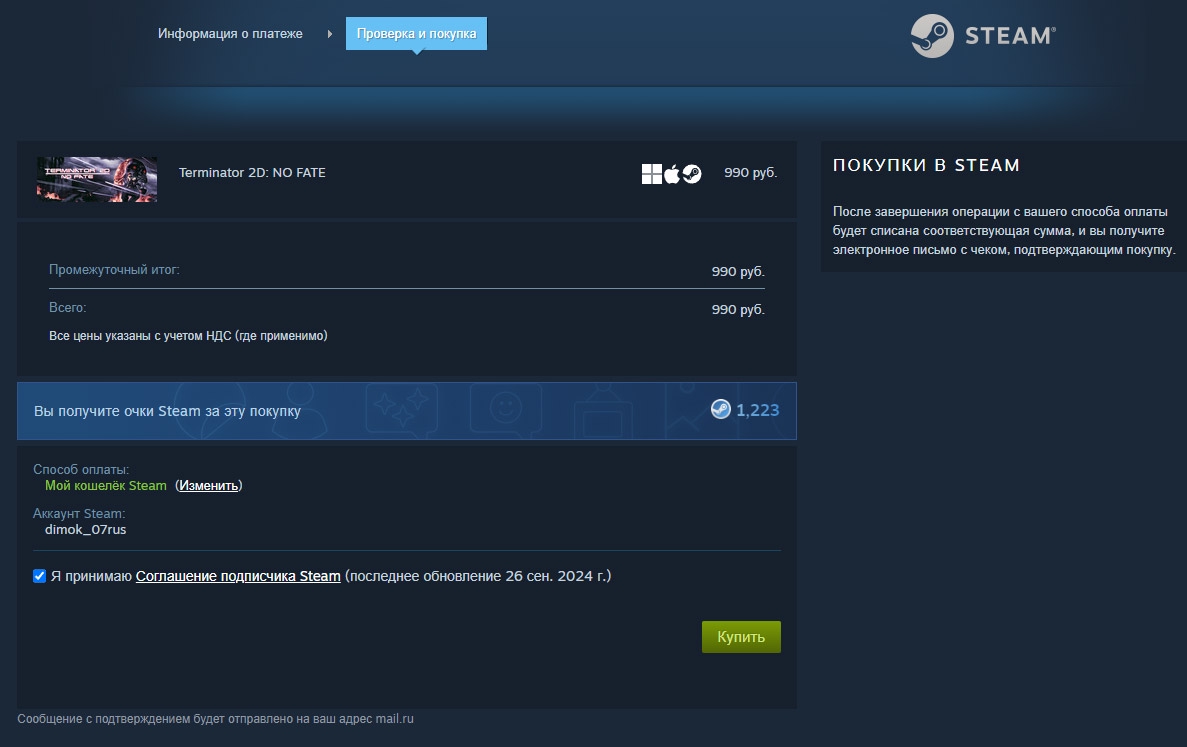The height and width of the screenshot is (747, 1187).
Task: Click Мой кошелёк Steam payment method
Action: tap(106, 486)
